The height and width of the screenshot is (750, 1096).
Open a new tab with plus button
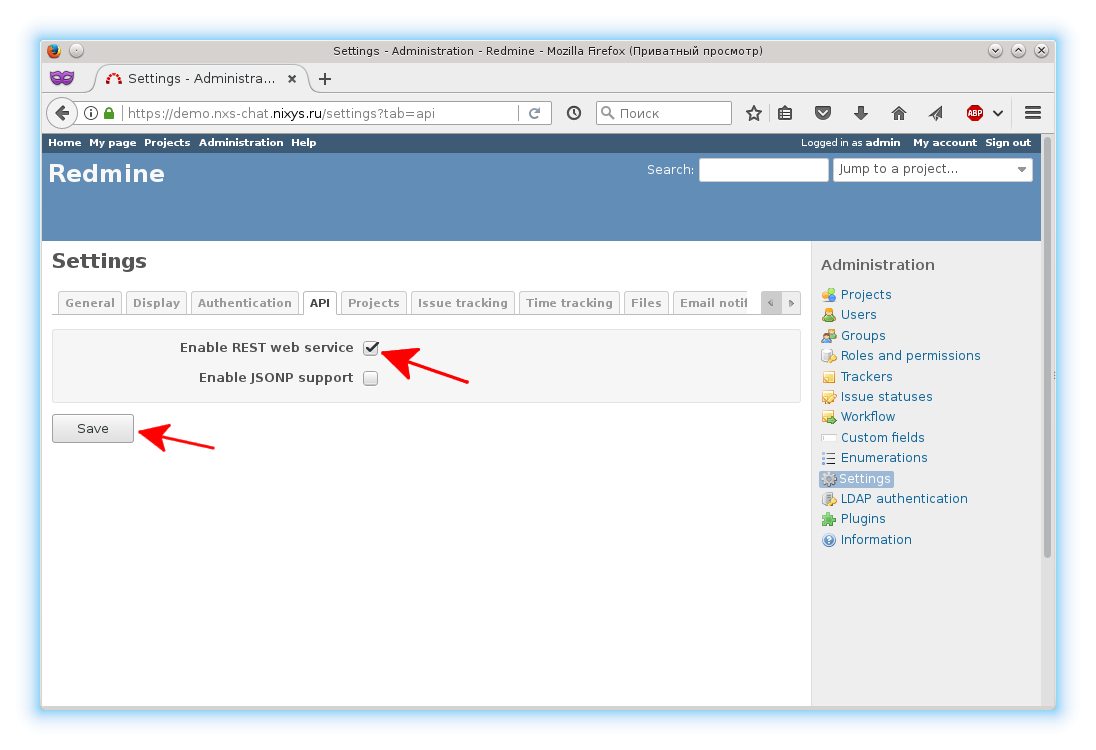tap(324, 79)
